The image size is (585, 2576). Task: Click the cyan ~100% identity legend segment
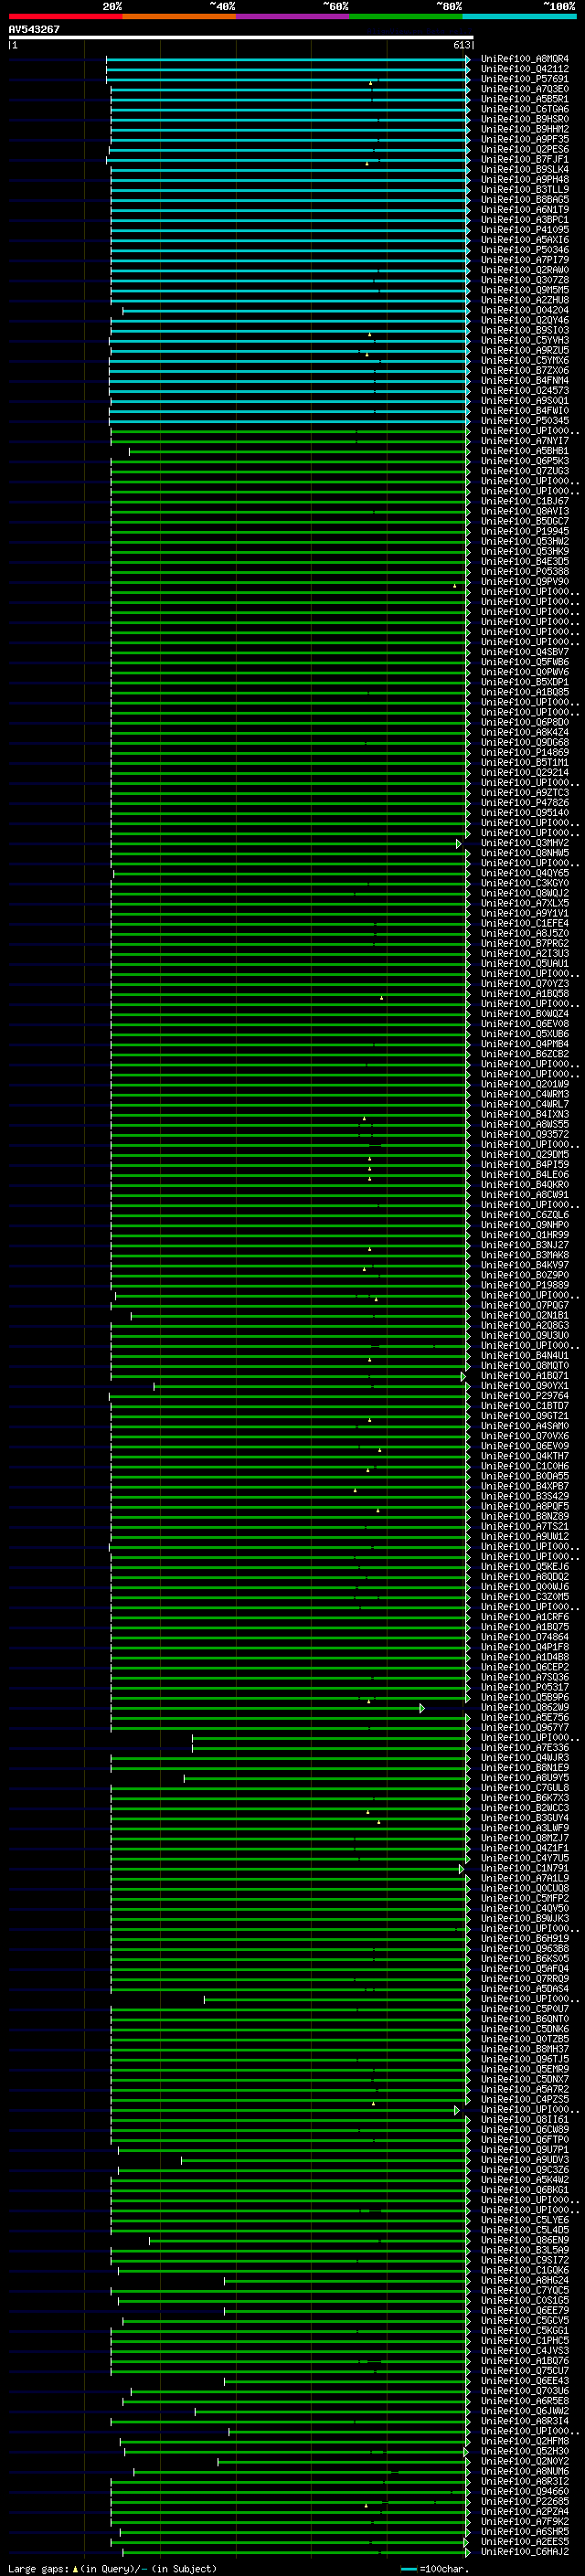[519, 16]
